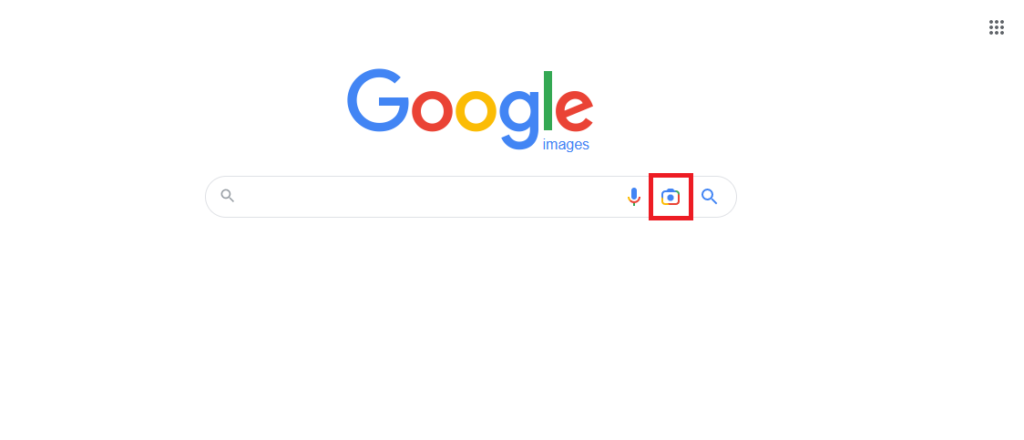This screenshot has width=1024, height=440.
Task: Click the first red "o" in Google
Action: click(x=432, y=110)
